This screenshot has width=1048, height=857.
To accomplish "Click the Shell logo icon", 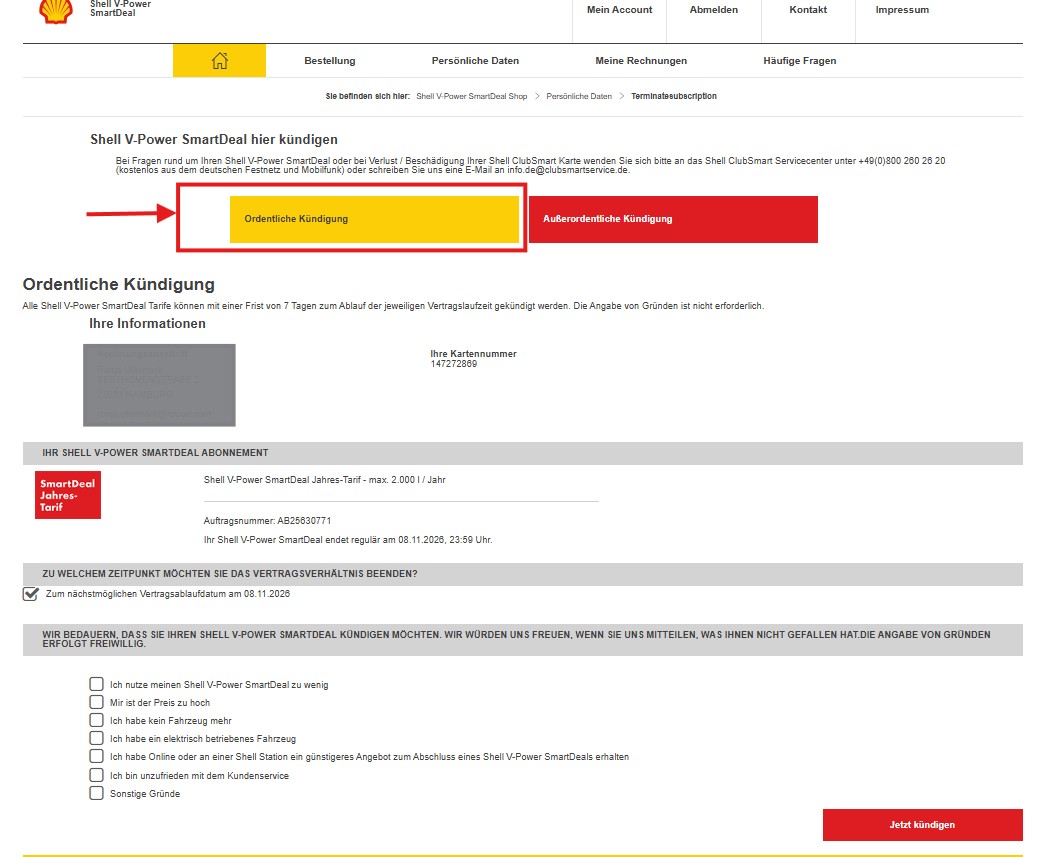I will 56,10.
